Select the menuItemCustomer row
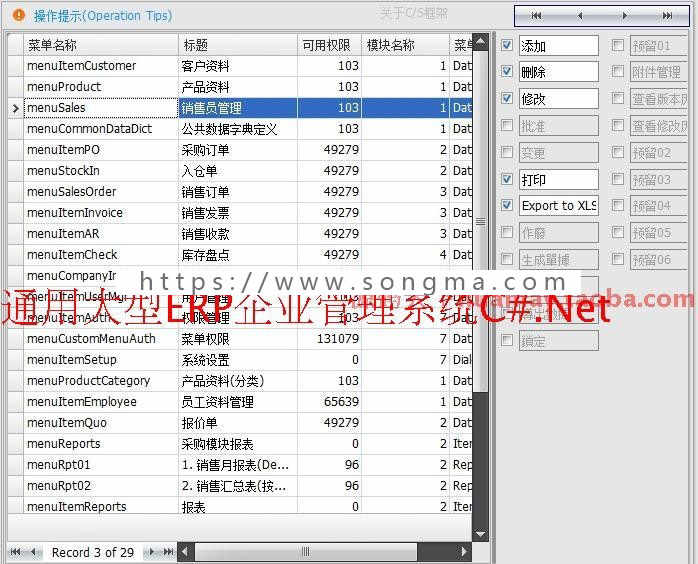Viewport: 698px width, 564px height. tap(240, 66)
